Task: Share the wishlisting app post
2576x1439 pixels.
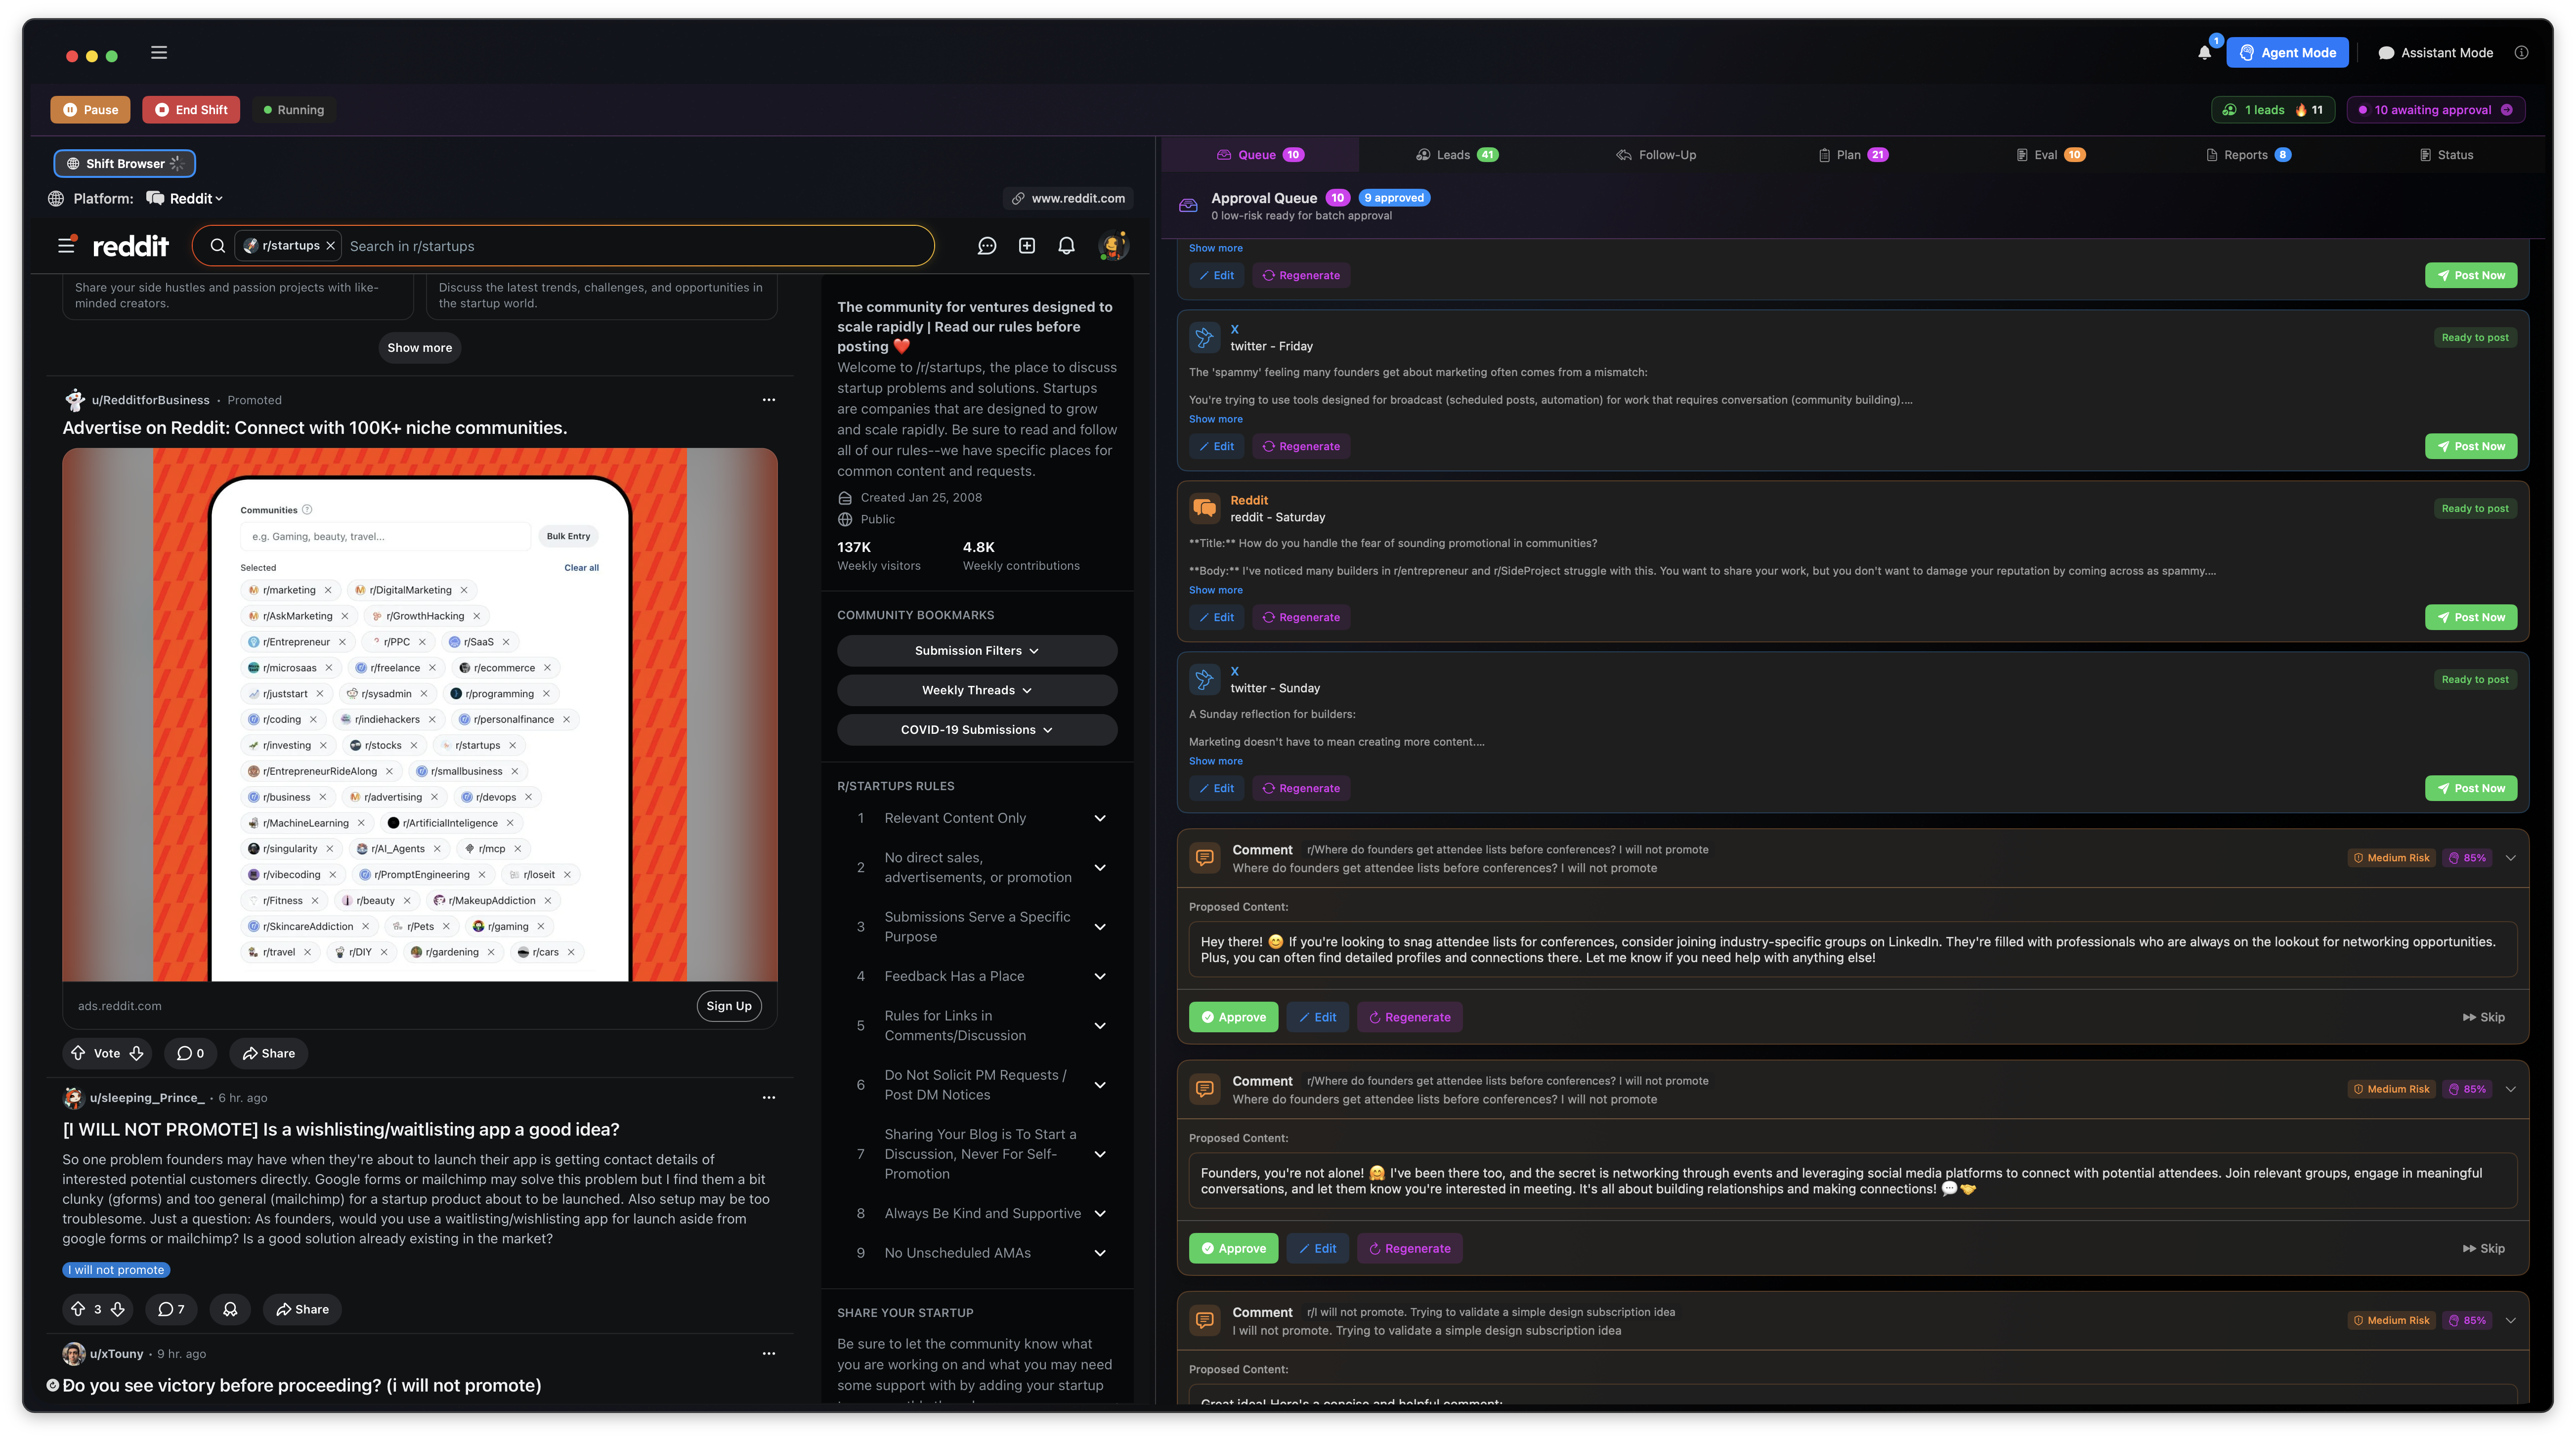Action: (302, 1309)
